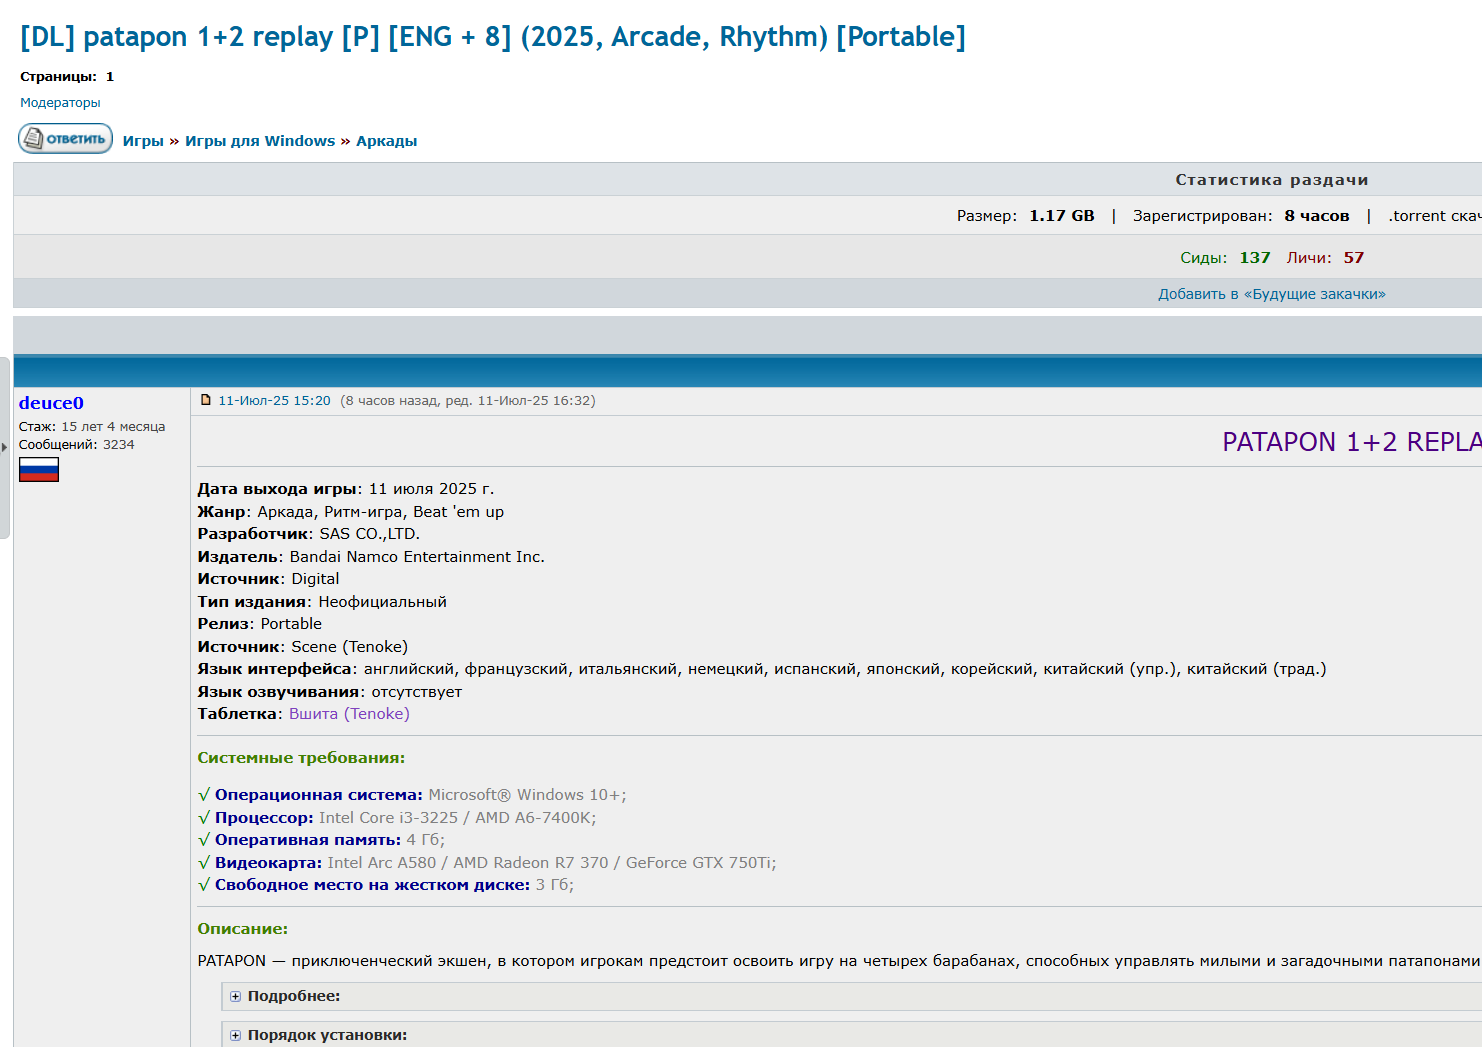The width and height of the screenshot is (1482, 1047).
Task: Click seeders count 137
Action: (x=1255, y=258)
